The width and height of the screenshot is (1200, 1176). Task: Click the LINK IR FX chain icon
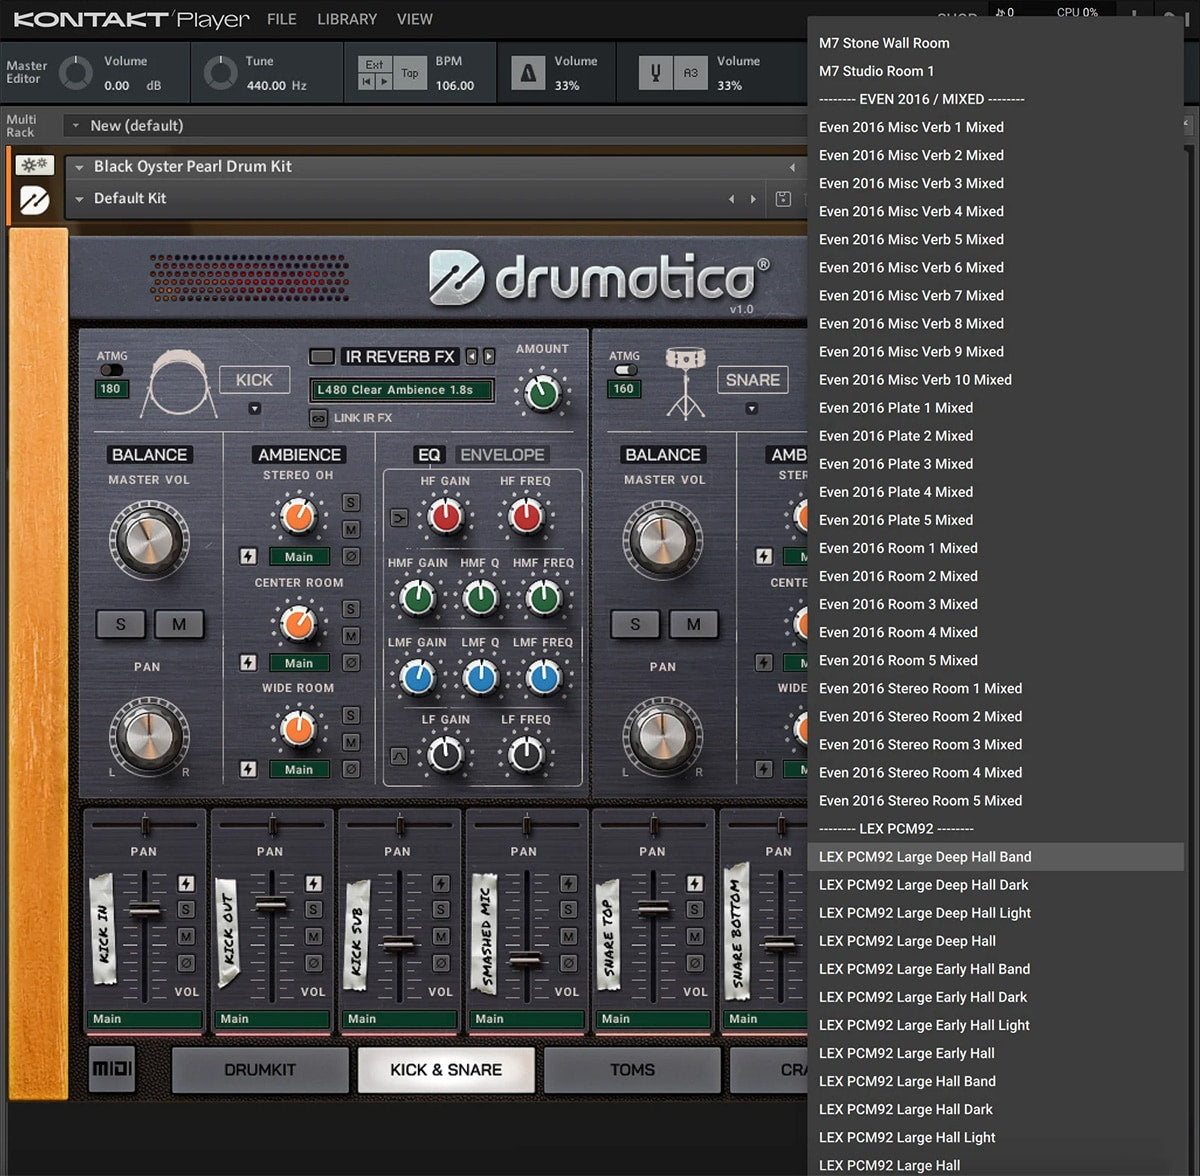[x=319, y=418]
